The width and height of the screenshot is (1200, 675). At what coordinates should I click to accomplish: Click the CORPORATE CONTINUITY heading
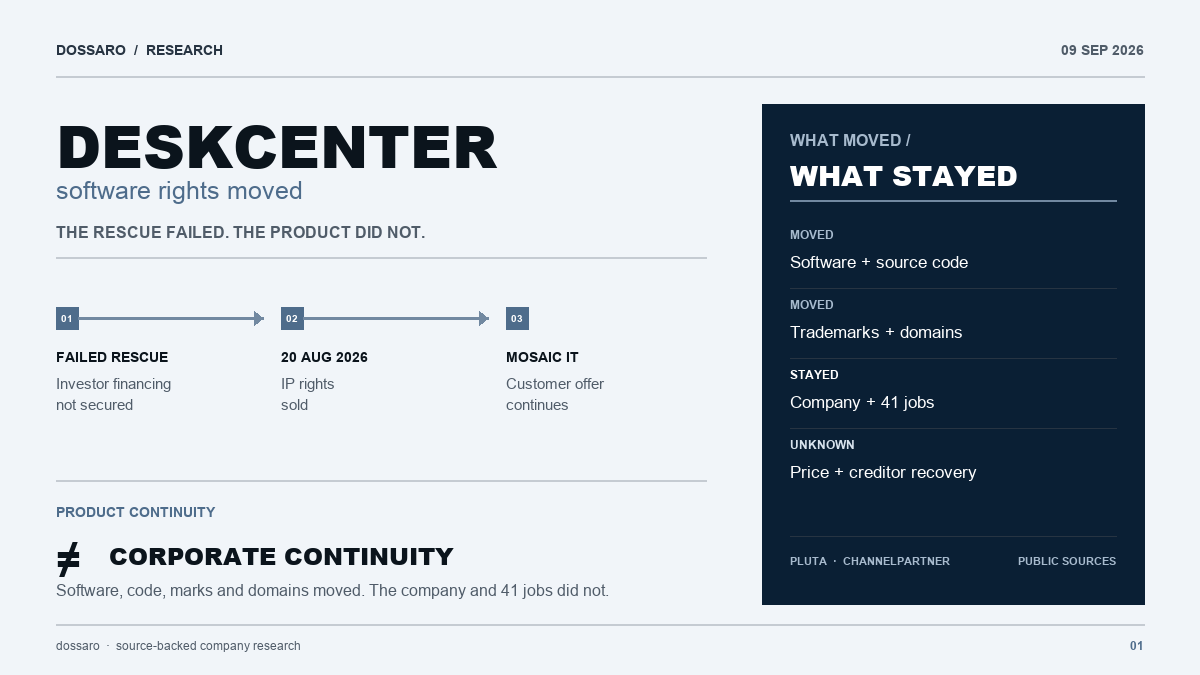click(281, 557)
